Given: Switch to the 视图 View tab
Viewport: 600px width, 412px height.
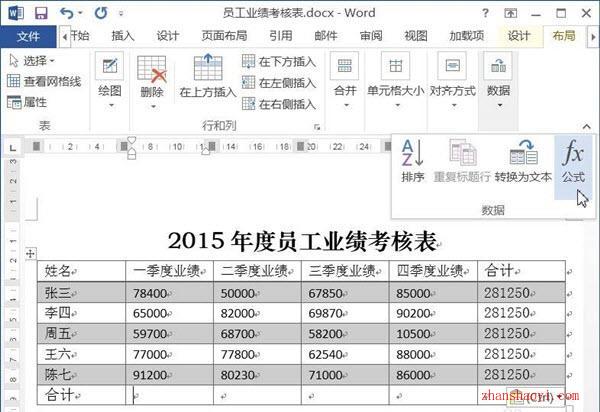Looking at the screenshot, I should tap(416, 36).
